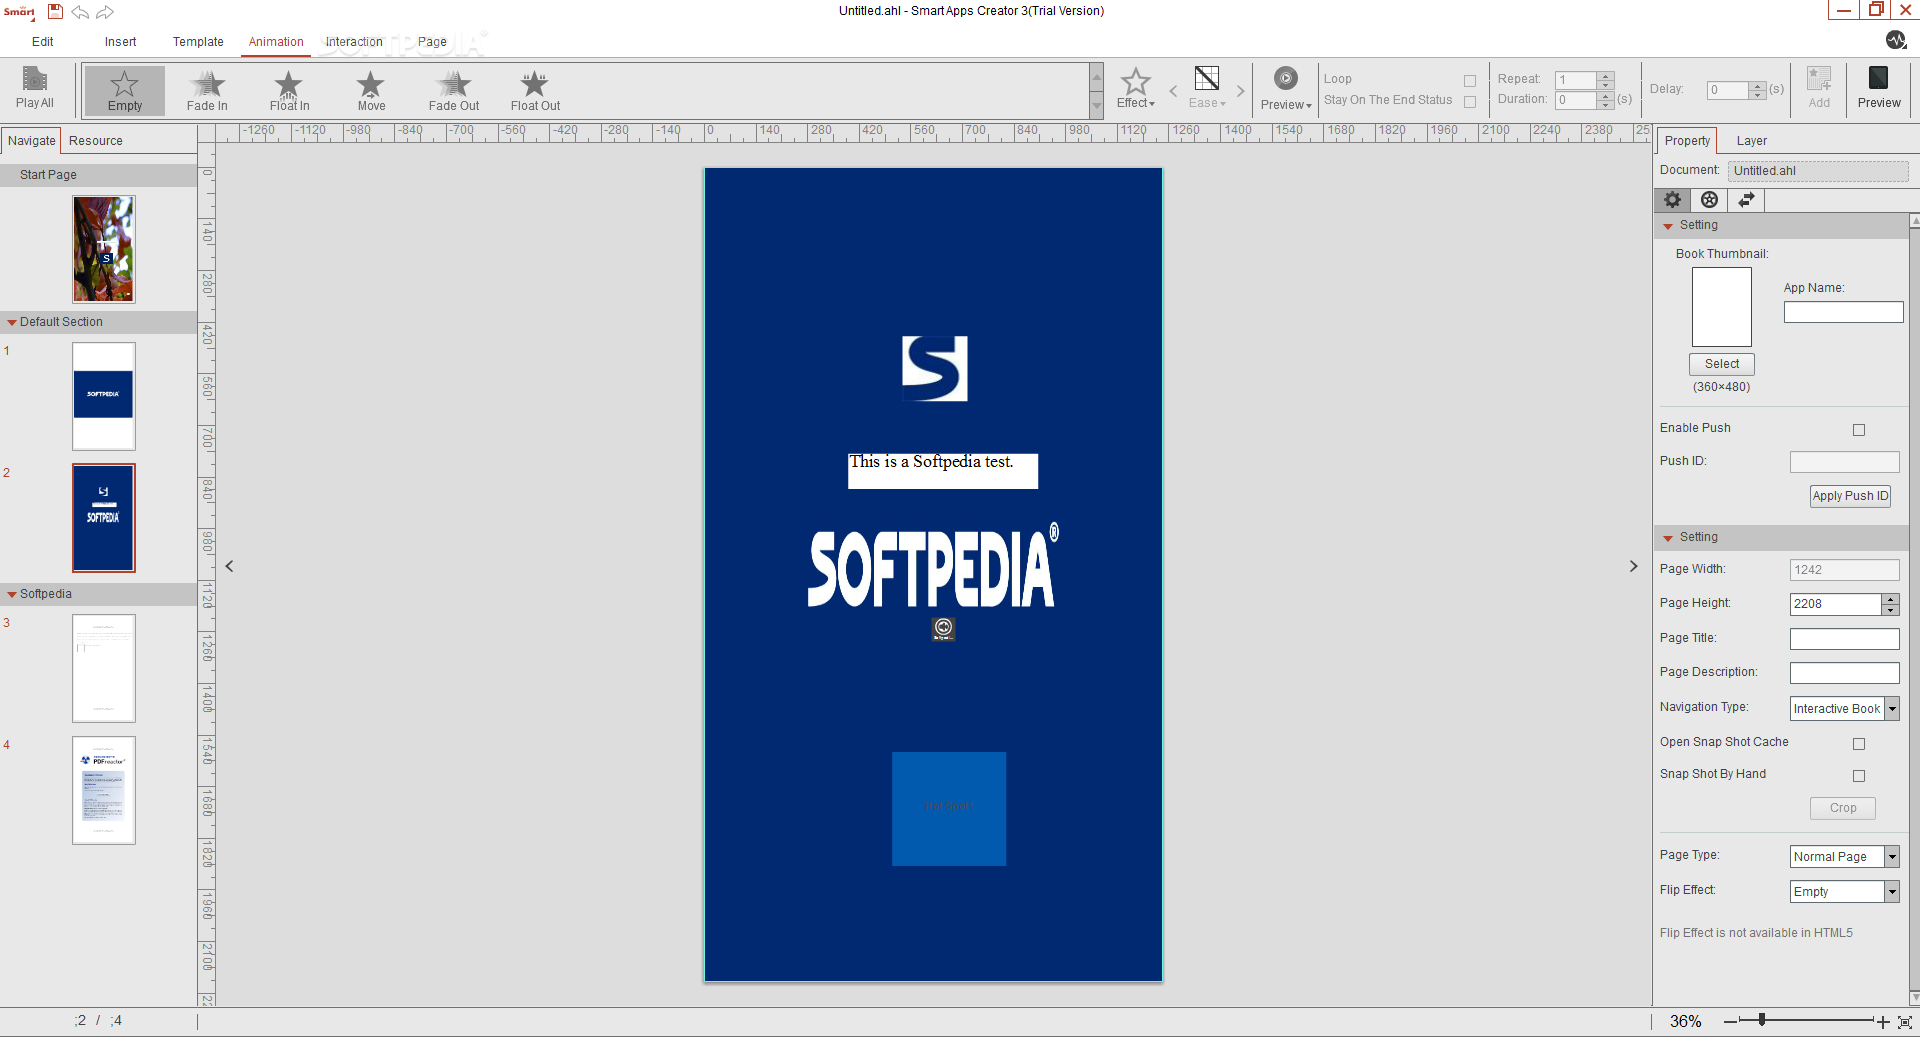The height and width of the screenshot is (1040, 1920).
Task: Open the Template menu
Action: pyautogui.click(x=198, y=42)
